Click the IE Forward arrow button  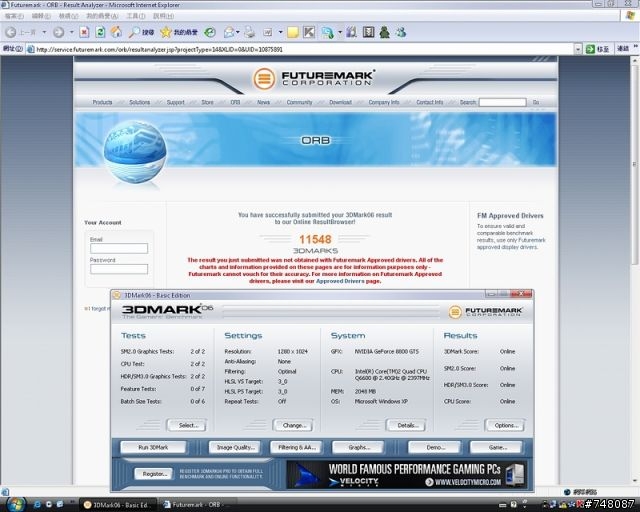tap(58, 32)
